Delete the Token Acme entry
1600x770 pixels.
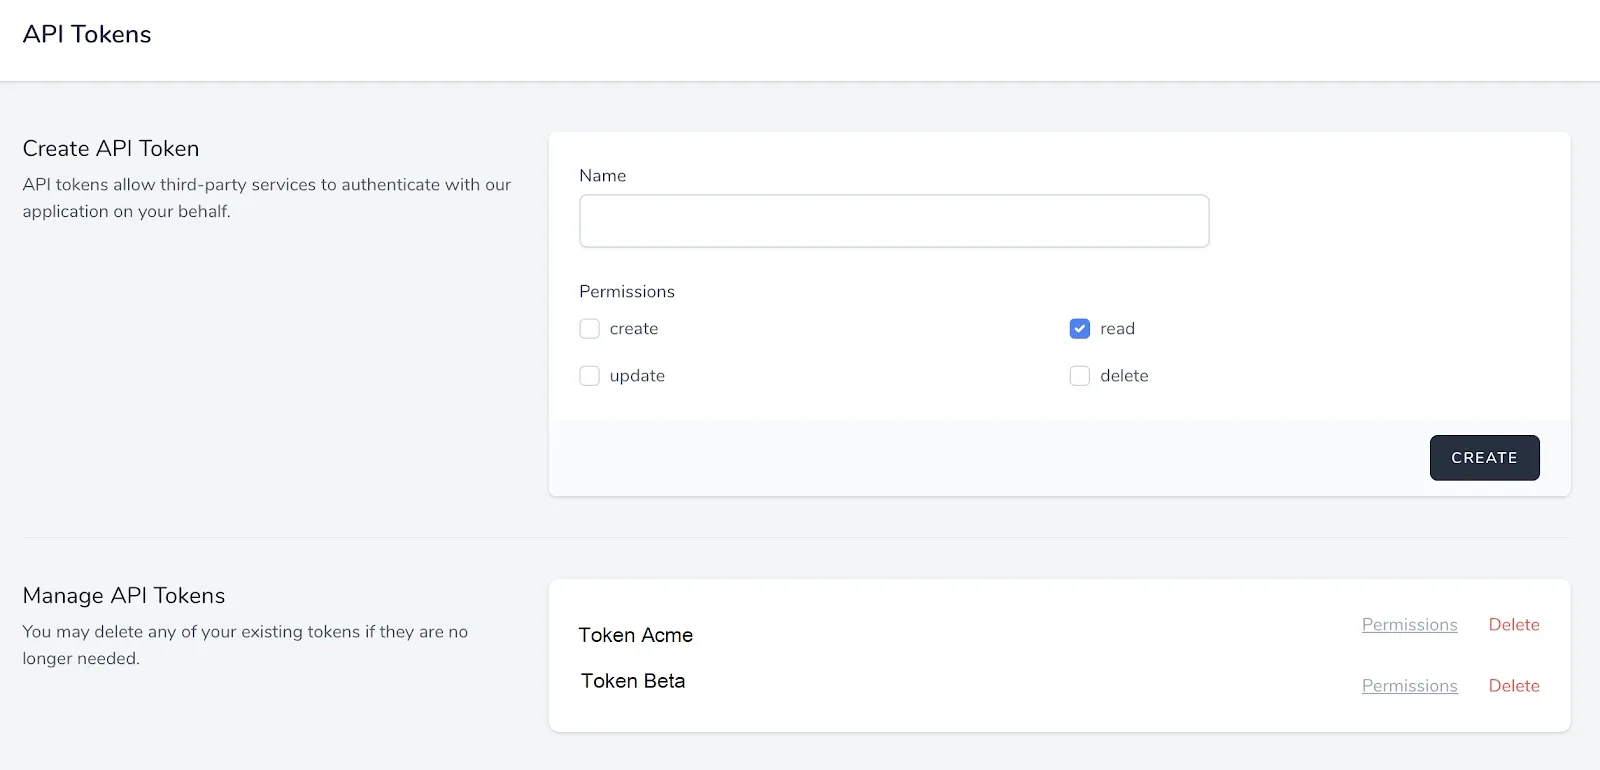(x=1513, y=625)
